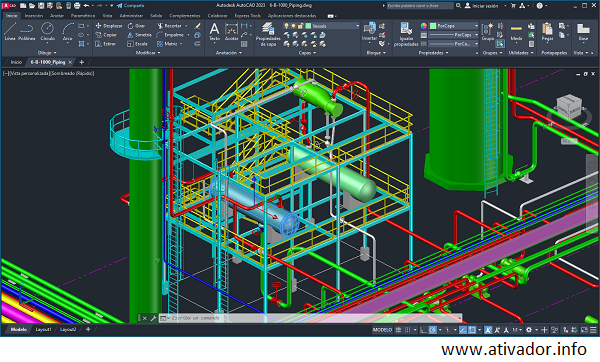Click the Copiar tool in Modificar
The width and height of the screenshot is (600, 362).
(x=106, y=35)
